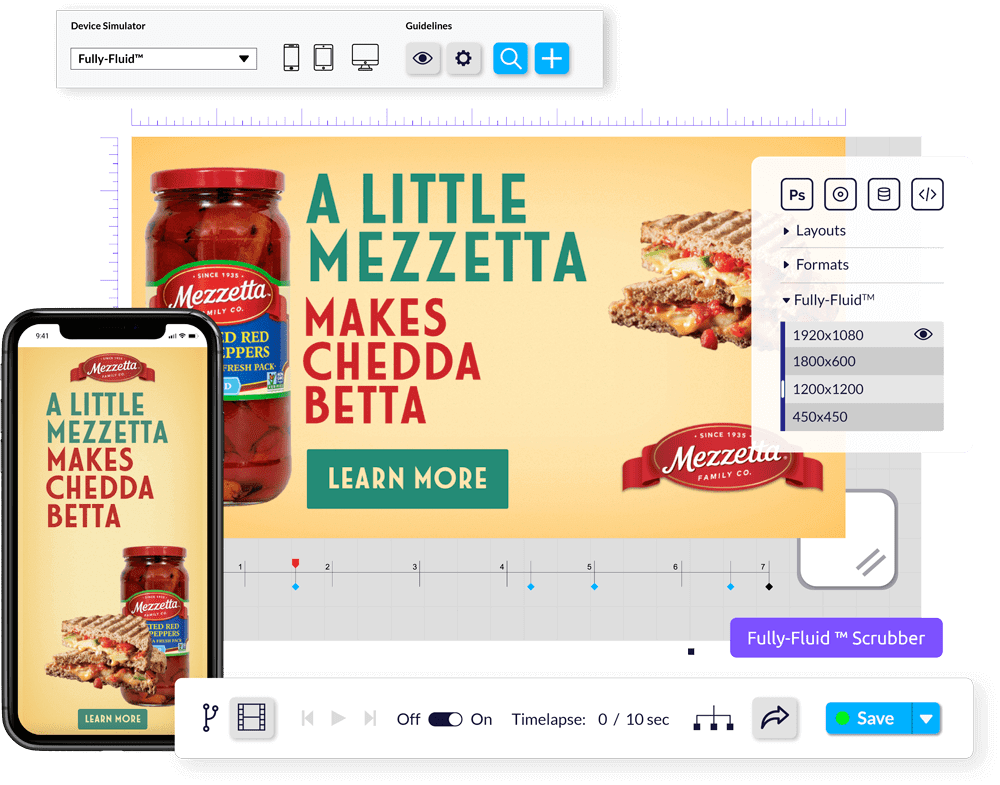Screen dimensions: 1000x785
Task: Click the share arrow button
Action: click(x=774, y=718)
